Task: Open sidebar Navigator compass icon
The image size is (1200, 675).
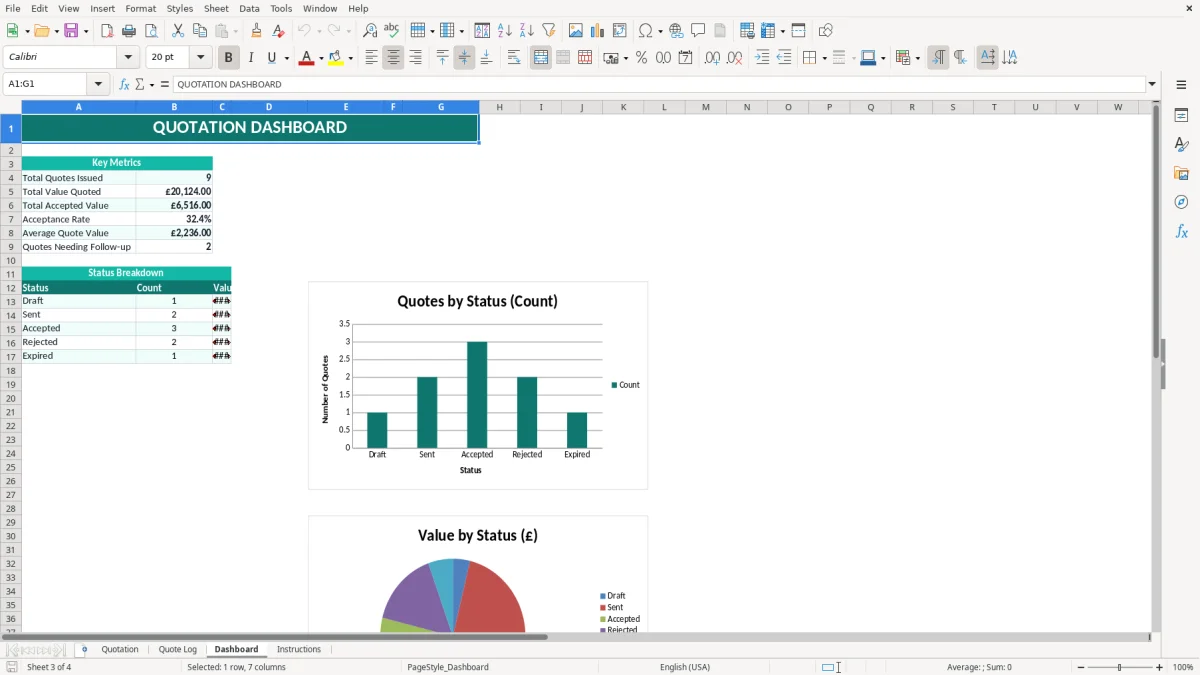Action: tap(1181, 202)
